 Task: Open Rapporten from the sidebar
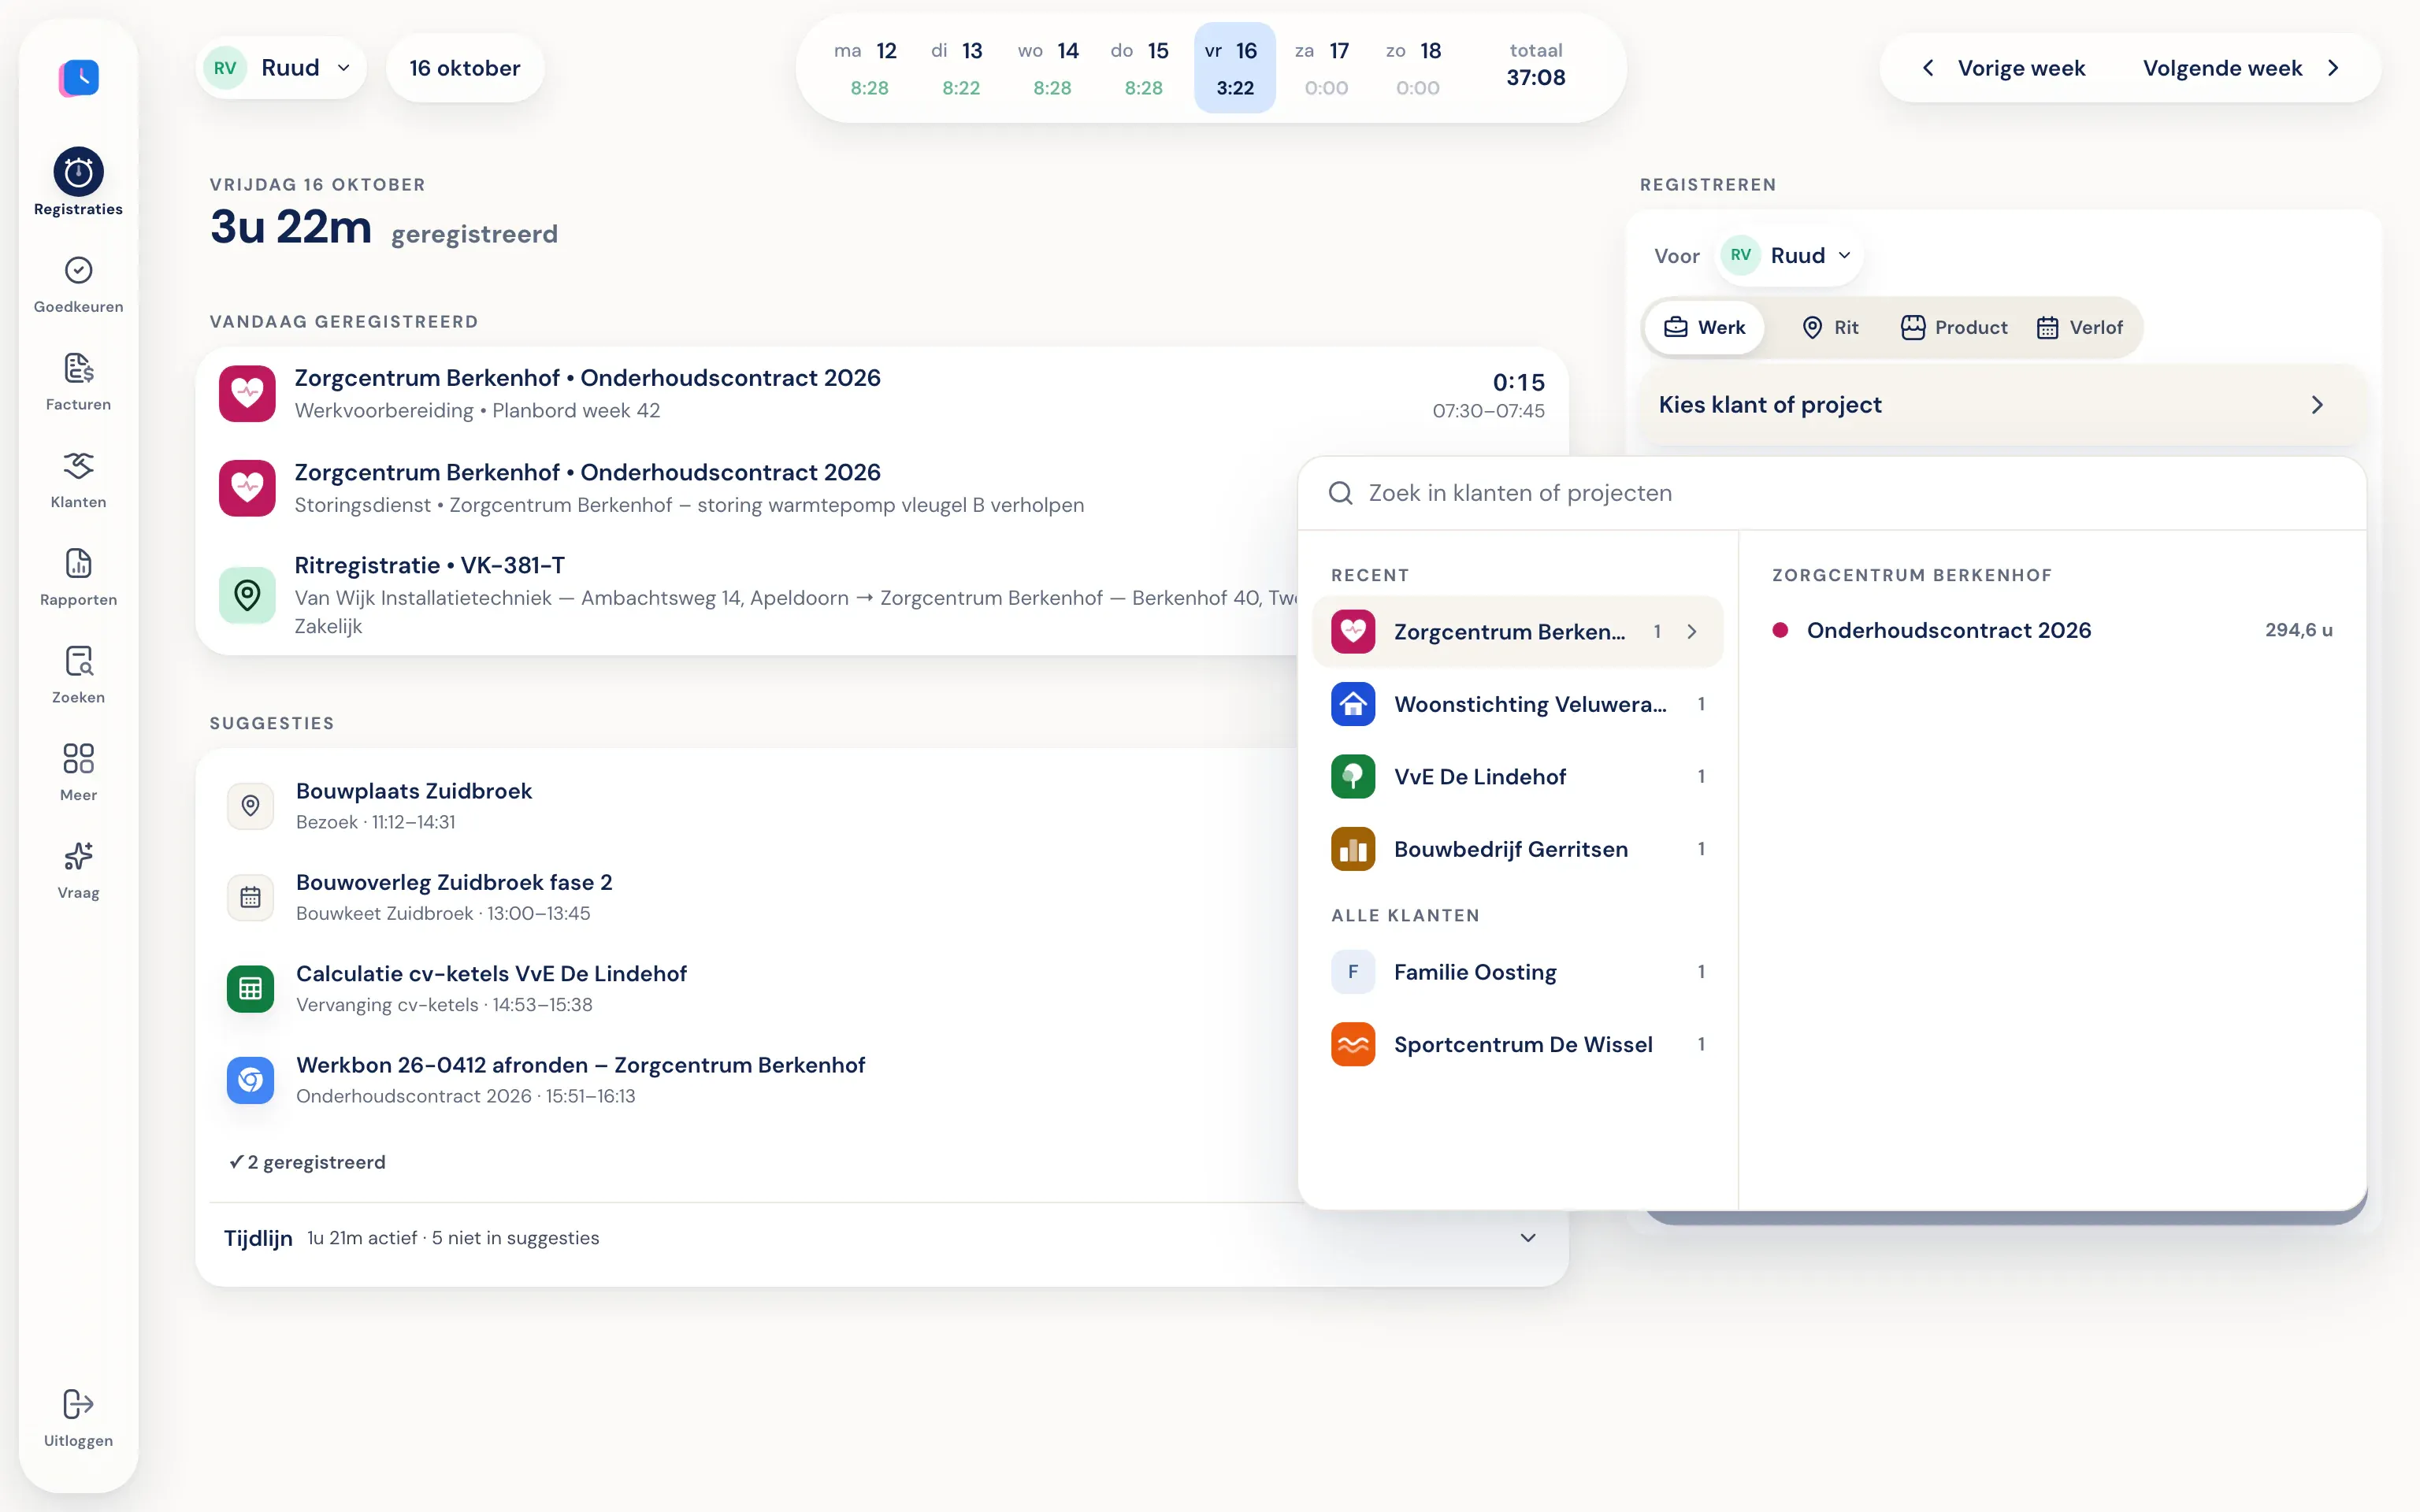78,578
